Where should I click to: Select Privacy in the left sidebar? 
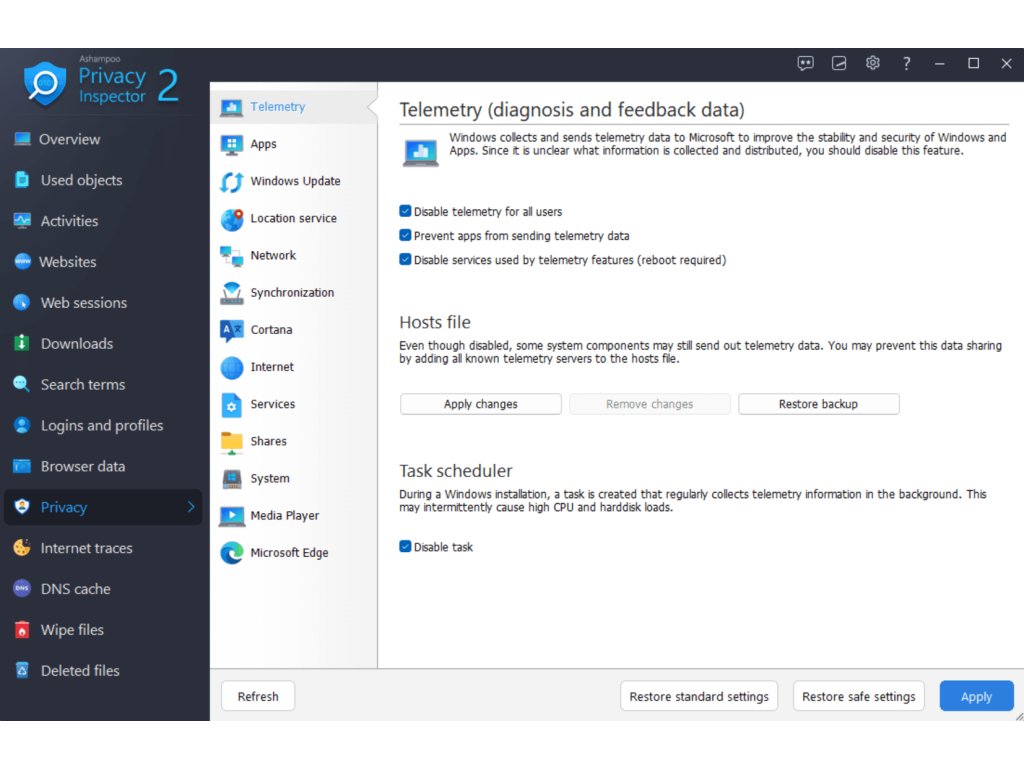103,507
